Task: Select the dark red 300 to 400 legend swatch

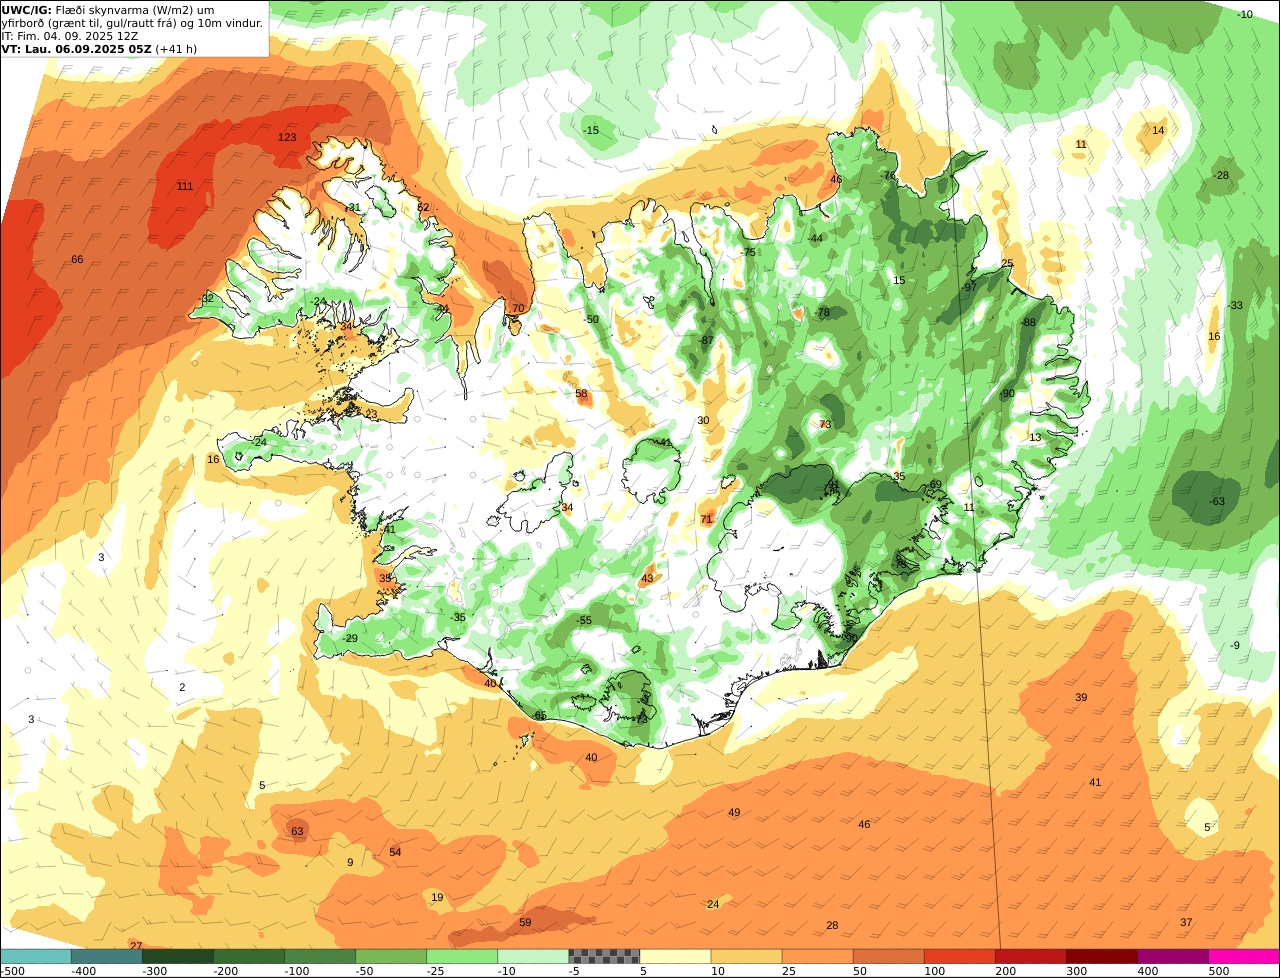Action: [1101, 956]
